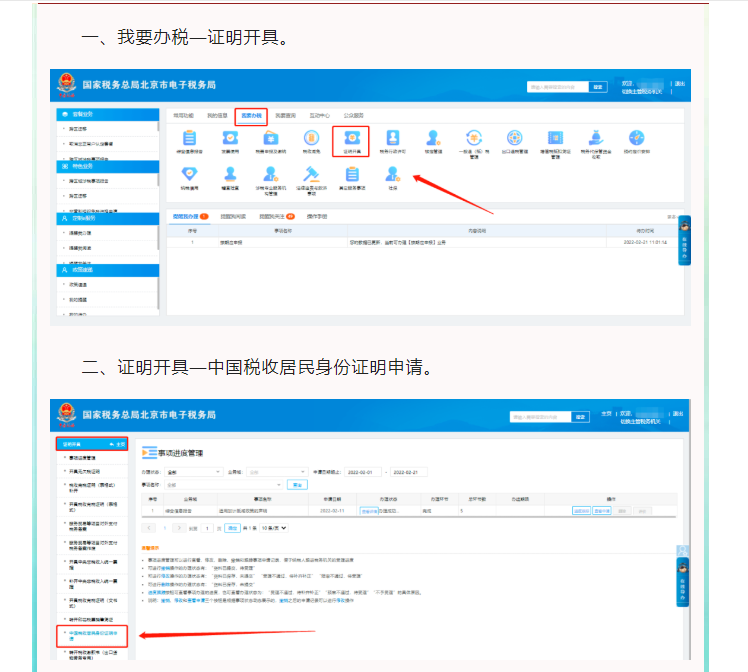748x672 pixels.
Task: Open 税务行政许可 ID badge icon
Action: tap(393, 138)
